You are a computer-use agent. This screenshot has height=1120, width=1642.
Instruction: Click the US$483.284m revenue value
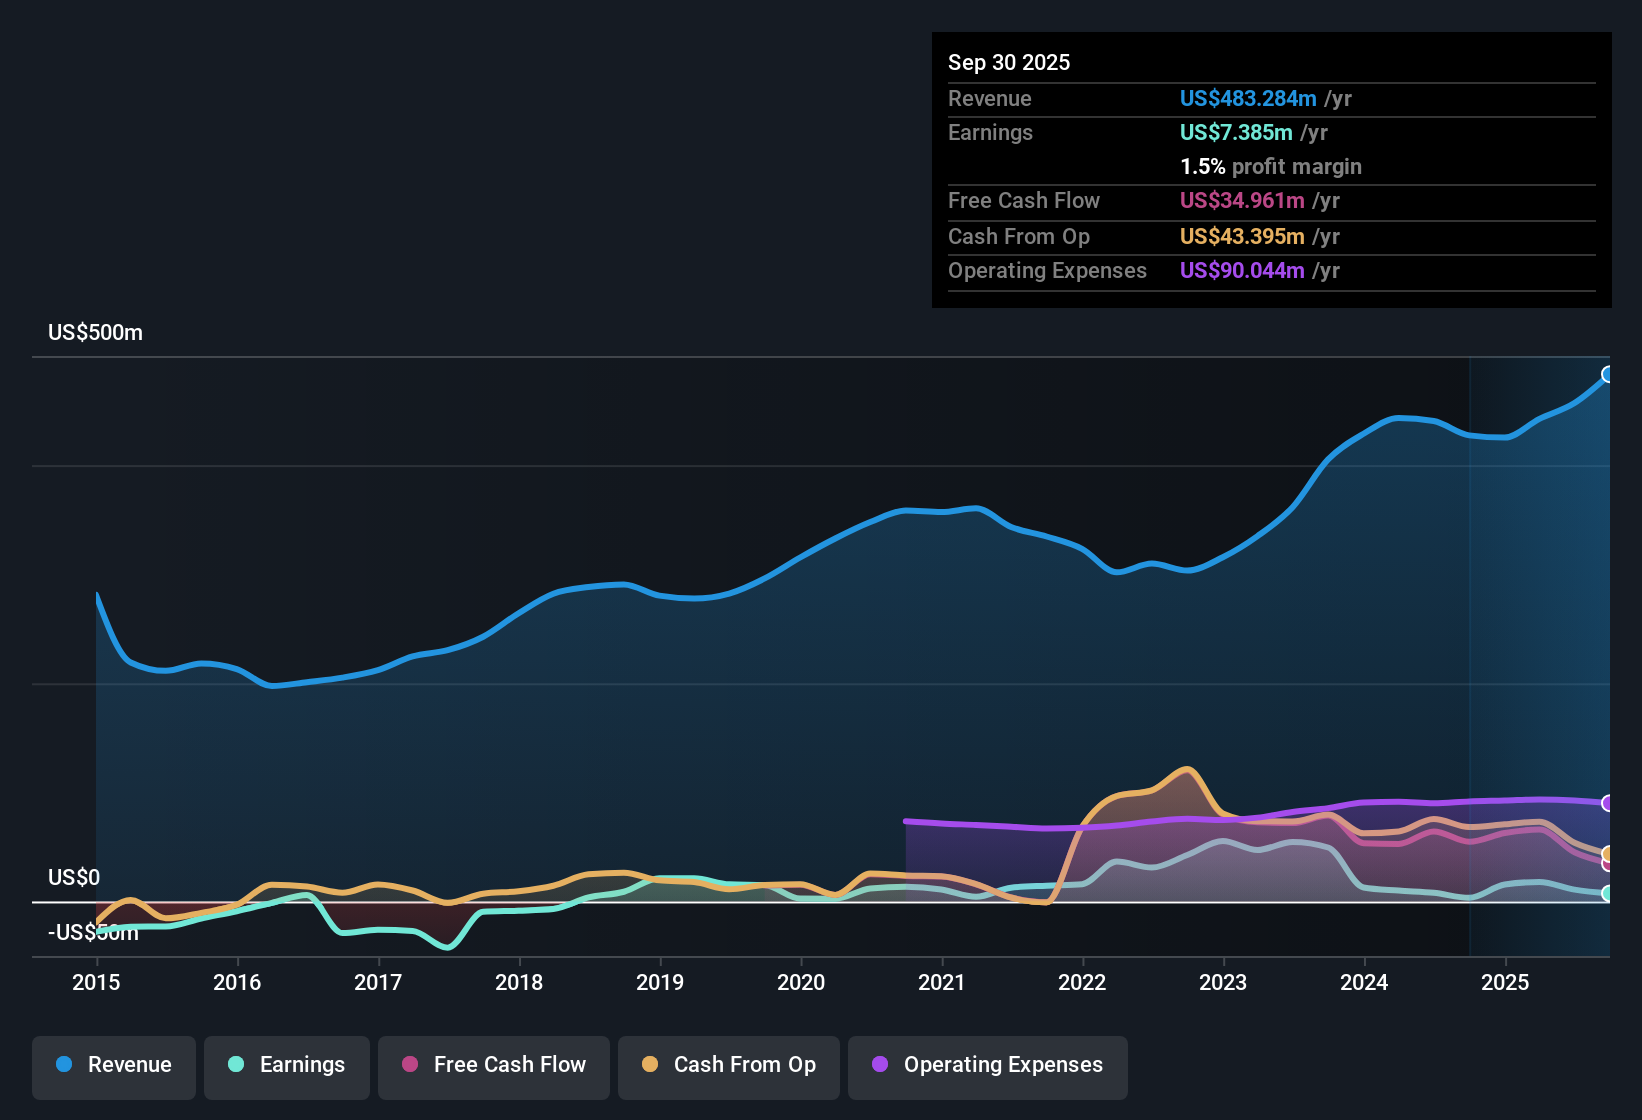[1248, 98]
